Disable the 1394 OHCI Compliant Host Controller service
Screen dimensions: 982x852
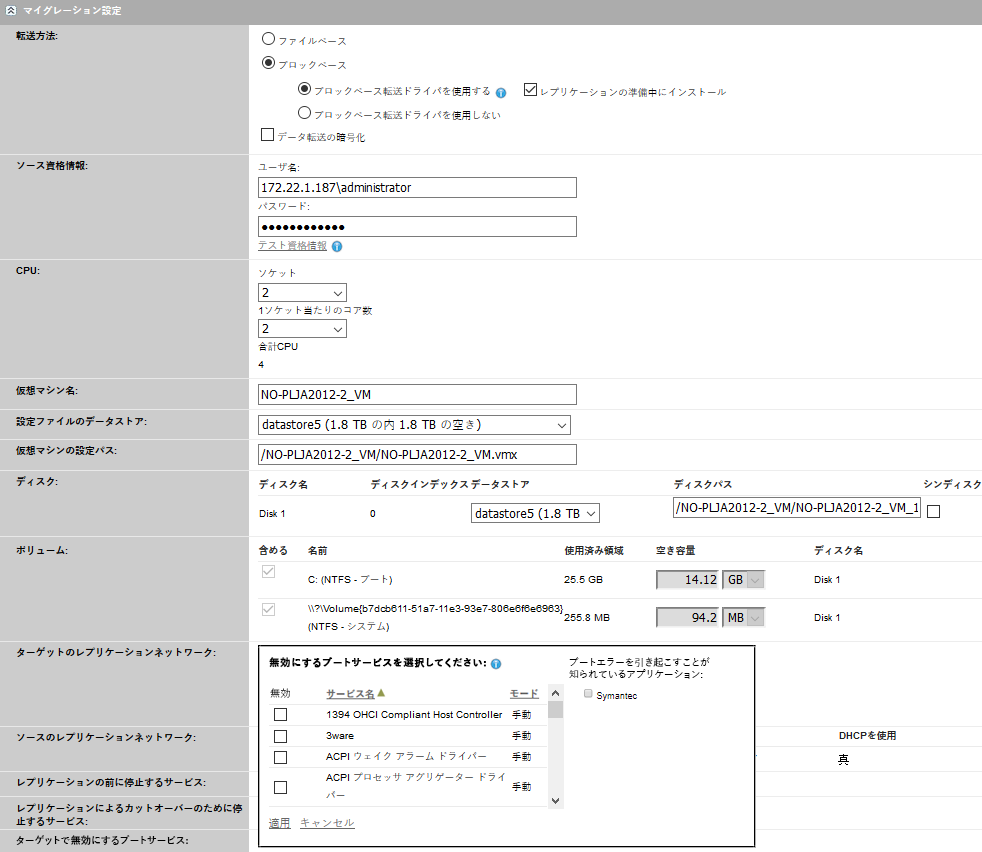pyautogui.click(x=281, y=714)
